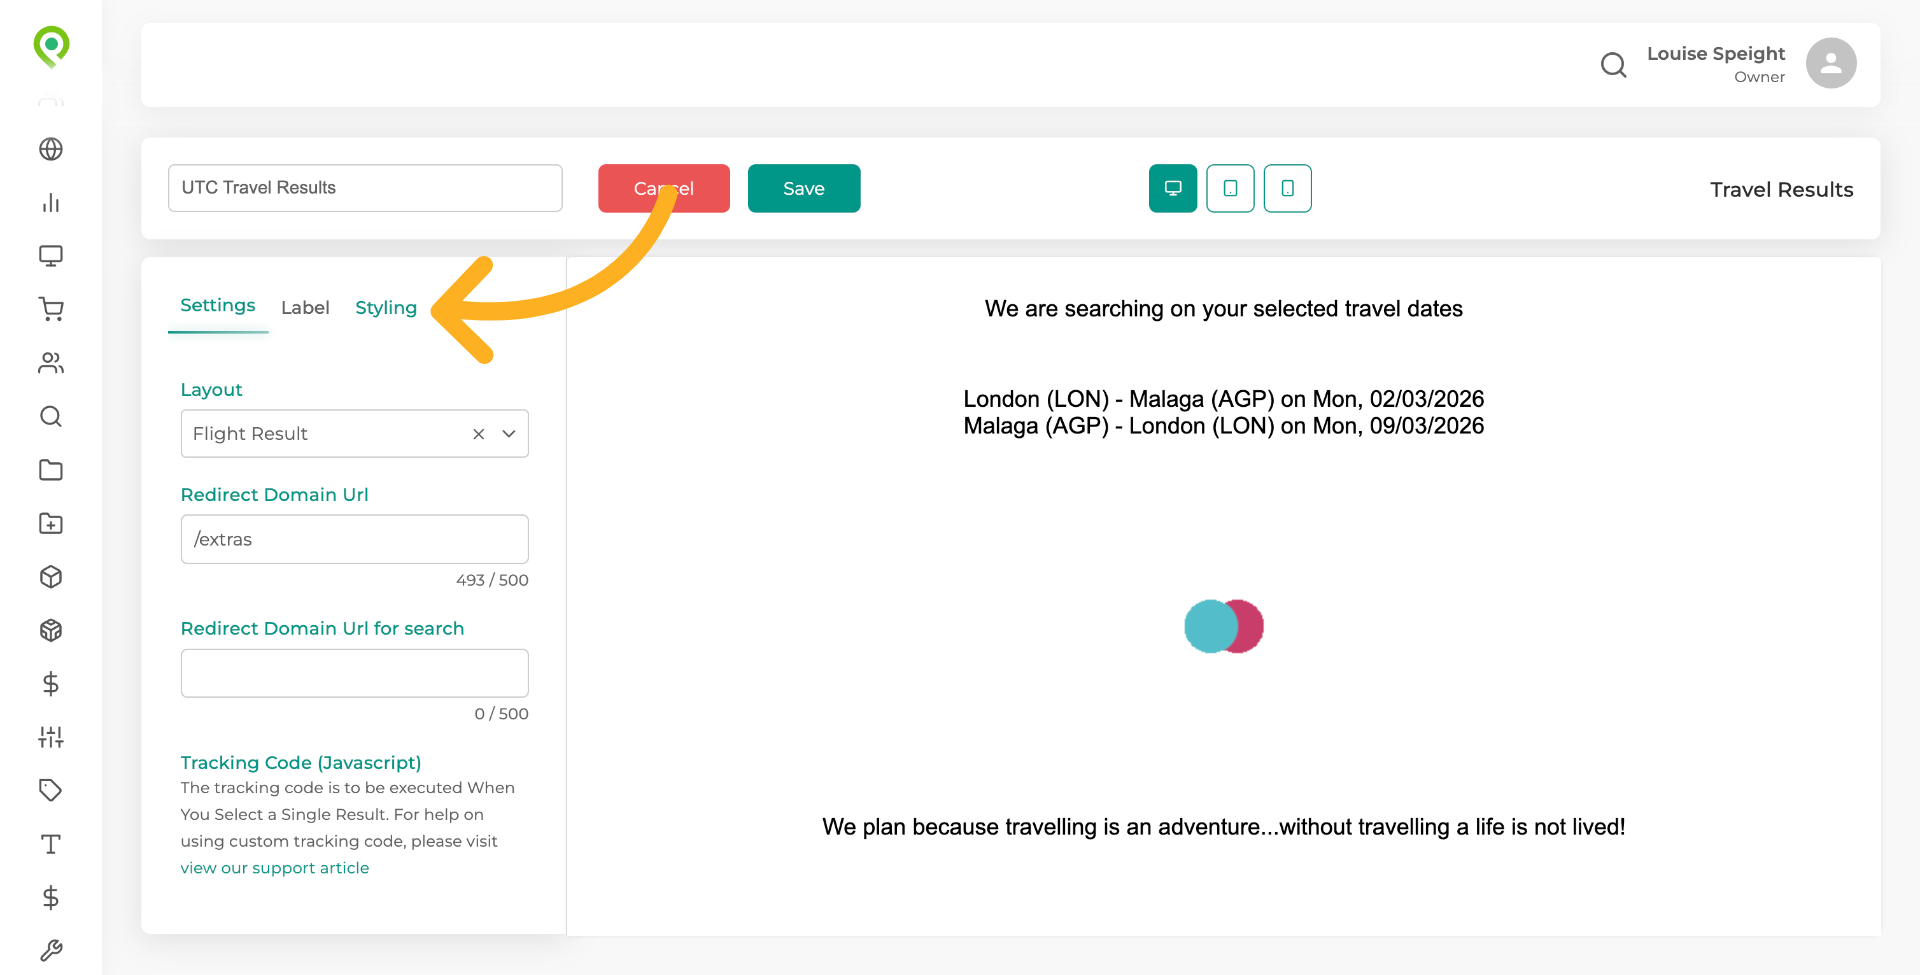Screen dimensions: 1920x975
Task: Switch to the Styling tab
Action: (386, 307)
